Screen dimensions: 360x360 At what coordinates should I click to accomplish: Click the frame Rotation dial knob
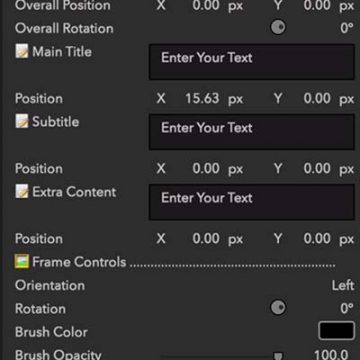pos(278,308)
